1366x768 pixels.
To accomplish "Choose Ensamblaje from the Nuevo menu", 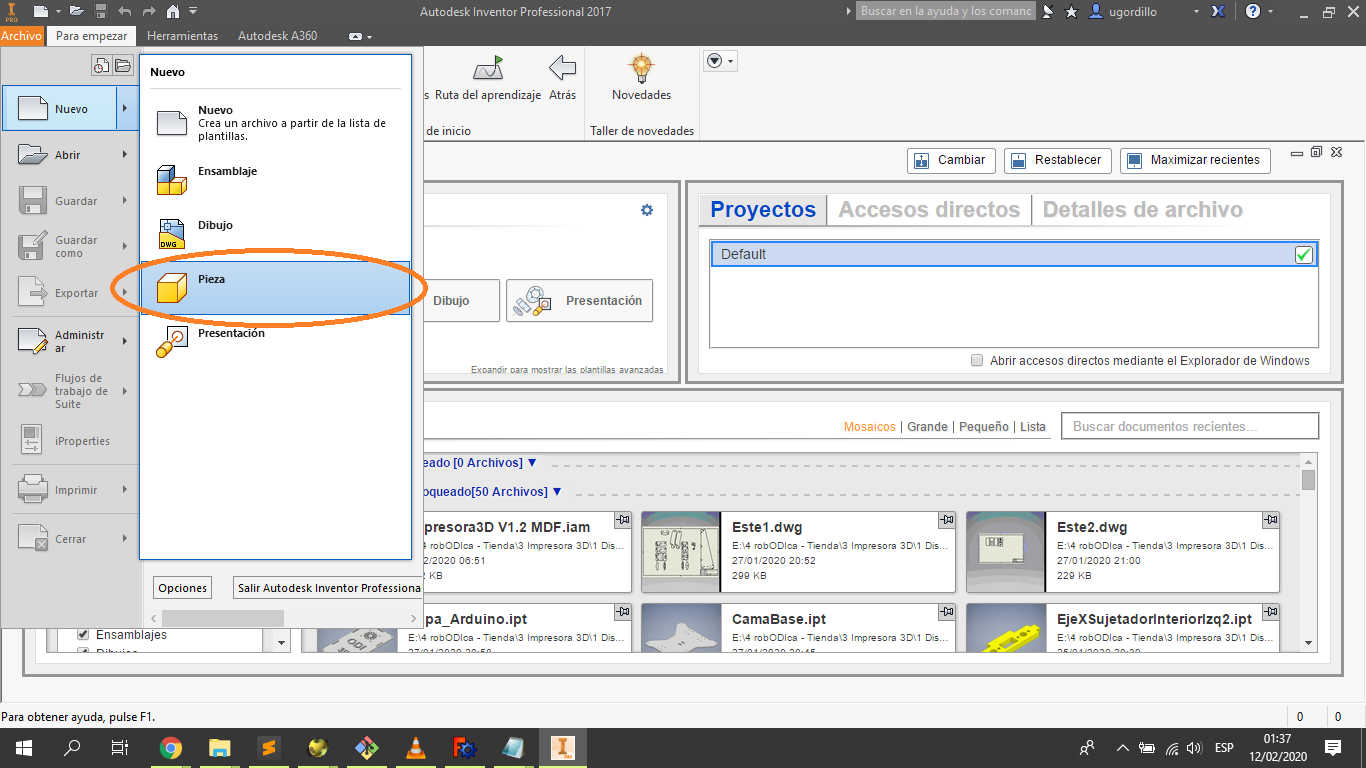I will tap(275, 180).
